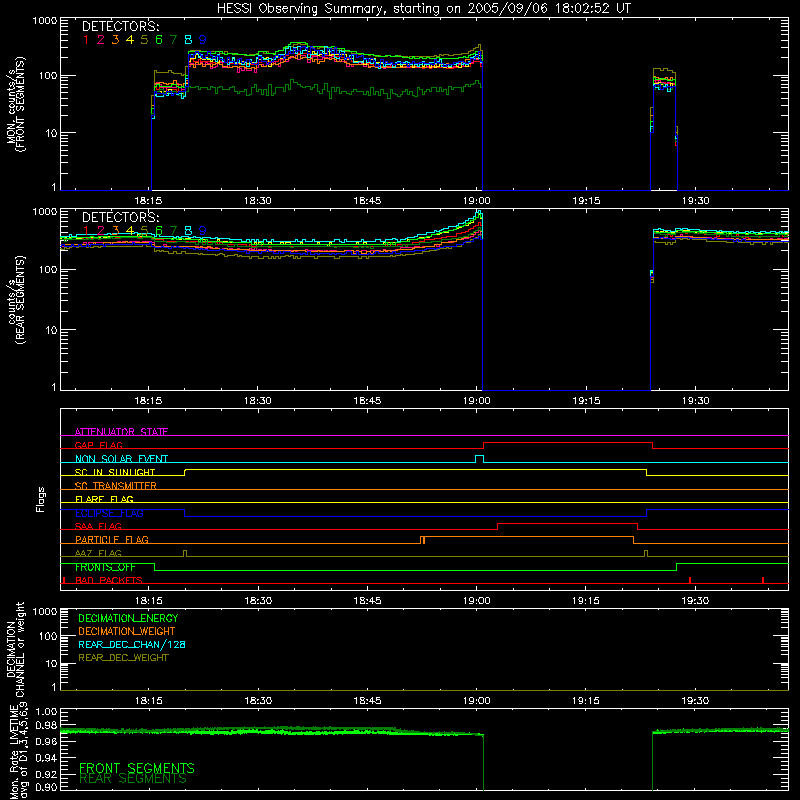
Task: Select detector number 6 in front segments legend
Action: coord(159,40)
